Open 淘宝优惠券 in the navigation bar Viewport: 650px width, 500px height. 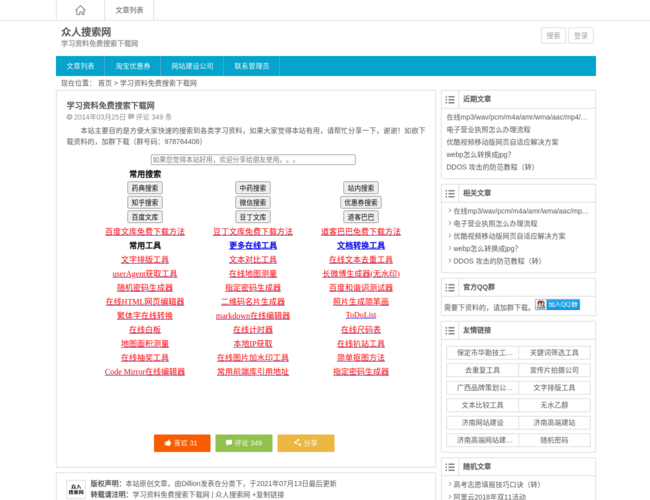(x=133, y=66)
